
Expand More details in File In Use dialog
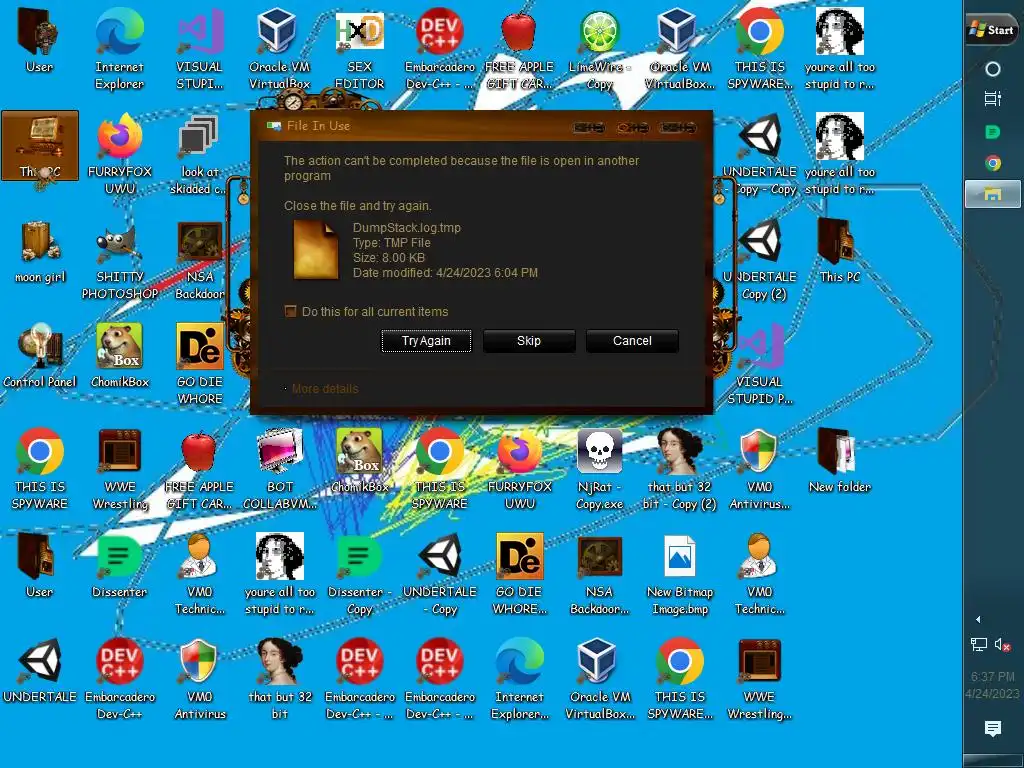pyautogui.click(x=325, y=389)
